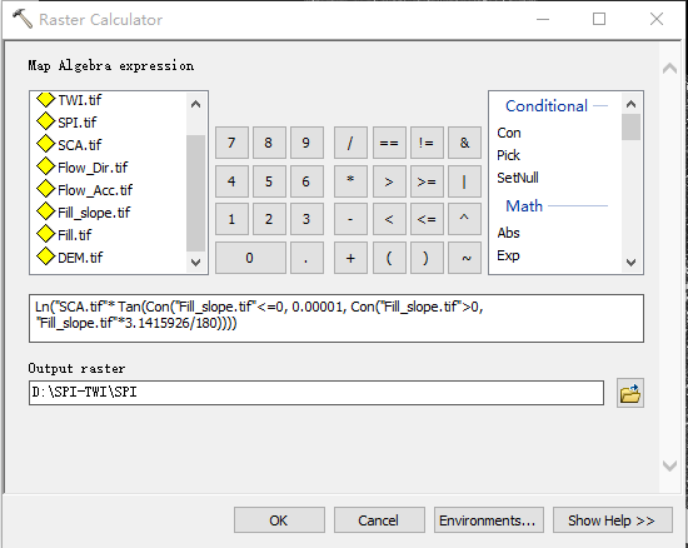Cancel the Raster Calculator dialog

(379, 520)
